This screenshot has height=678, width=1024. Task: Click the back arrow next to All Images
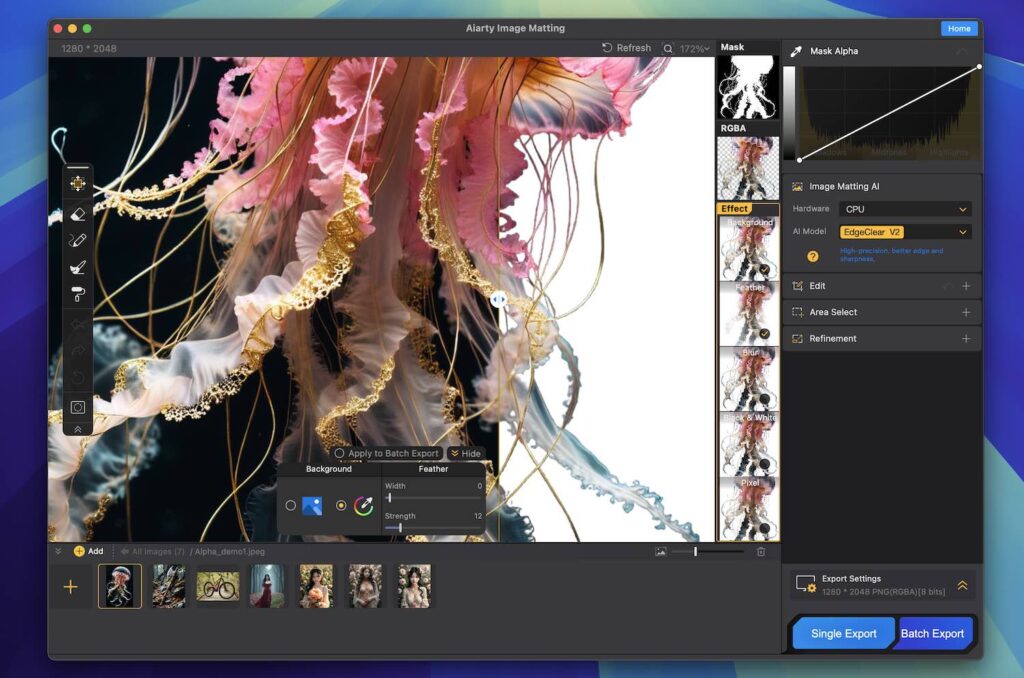[124, 551]
